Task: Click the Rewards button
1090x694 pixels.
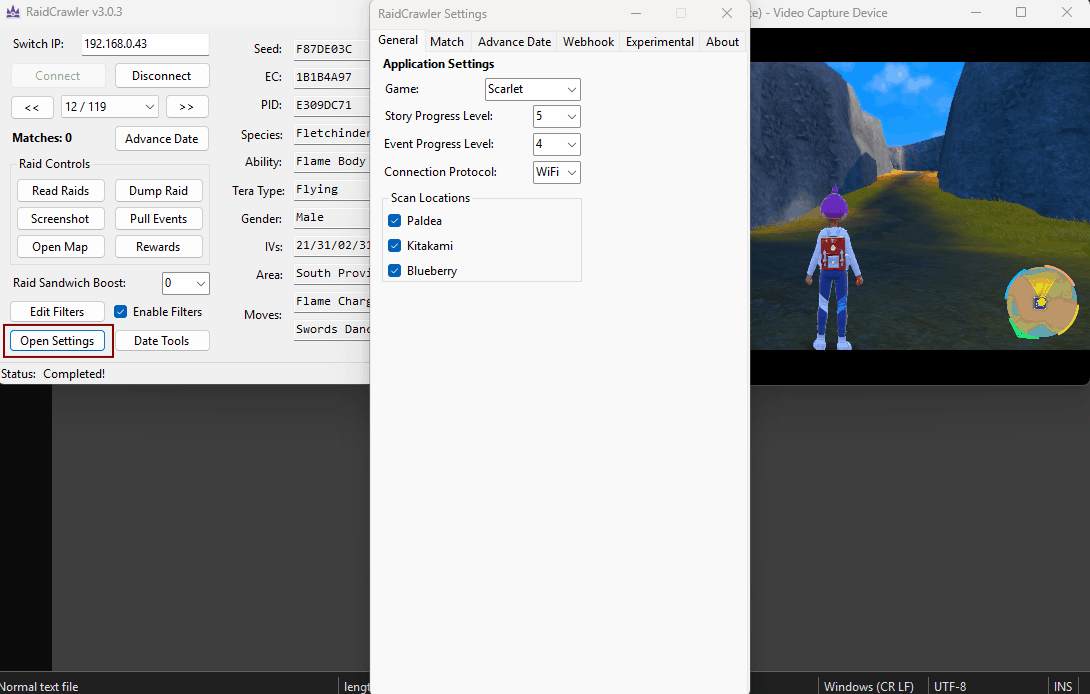Action: (158, 247)
